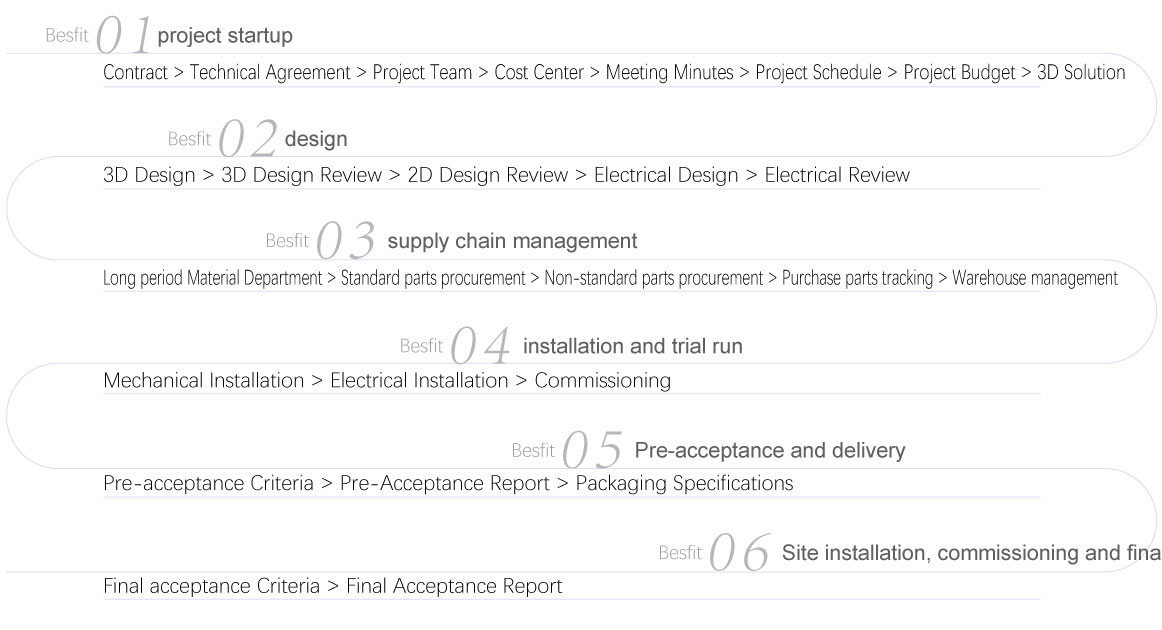
Task: Select 'Final Acceptance Report' text
Action: pos(454,587)
